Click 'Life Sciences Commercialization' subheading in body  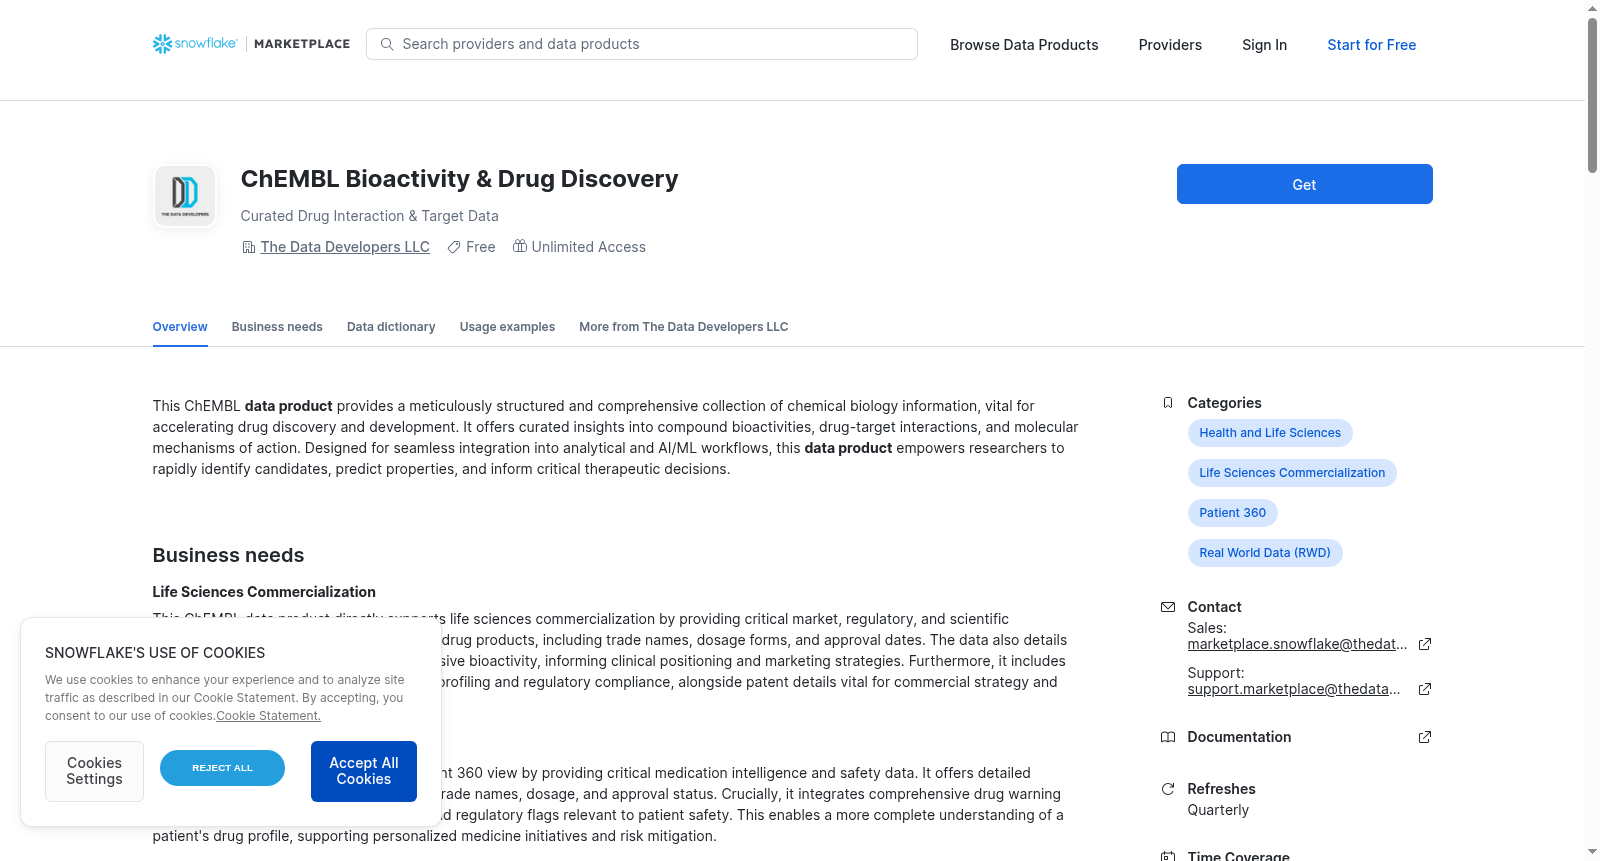coord(264,592)
